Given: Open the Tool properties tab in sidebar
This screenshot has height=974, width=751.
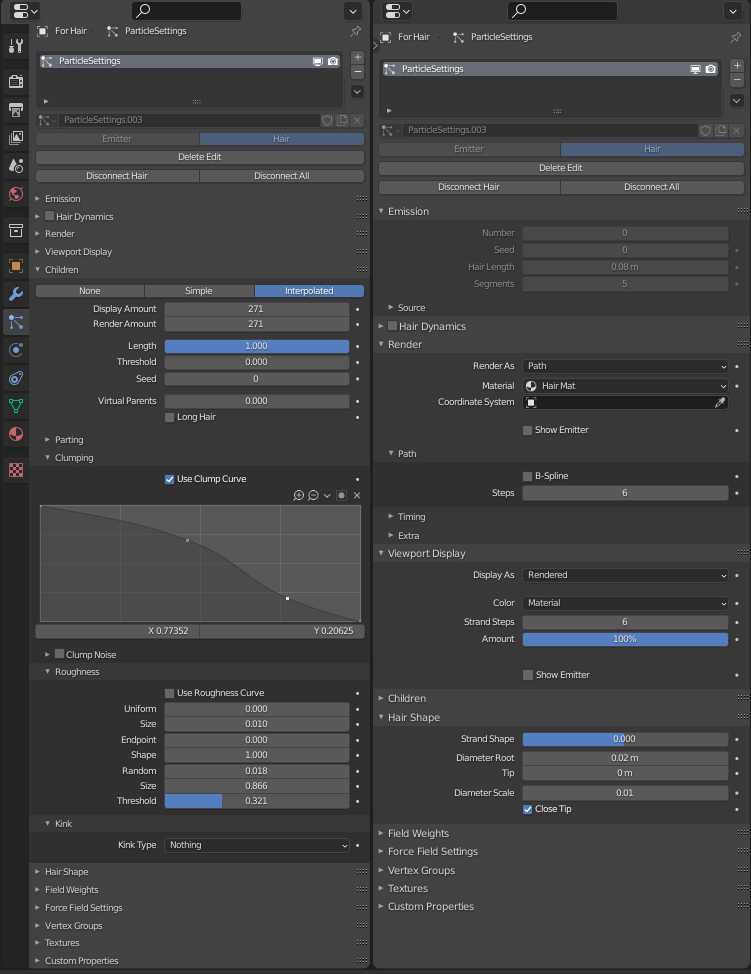Looking at the screenshot, I should [x=15, y=46].
